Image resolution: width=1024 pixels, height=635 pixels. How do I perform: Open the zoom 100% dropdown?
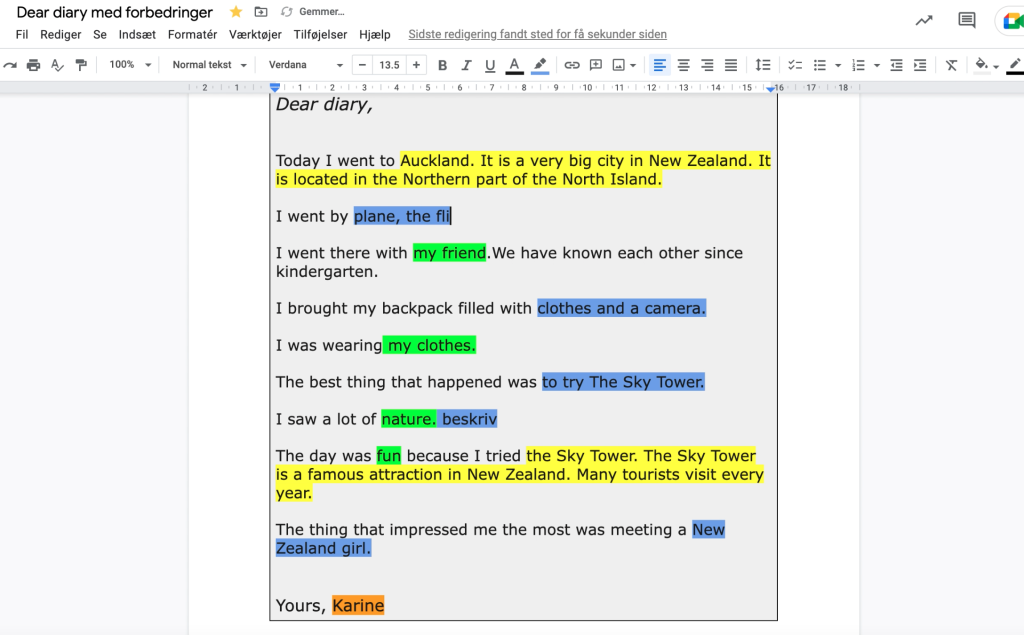coord(130,65)
